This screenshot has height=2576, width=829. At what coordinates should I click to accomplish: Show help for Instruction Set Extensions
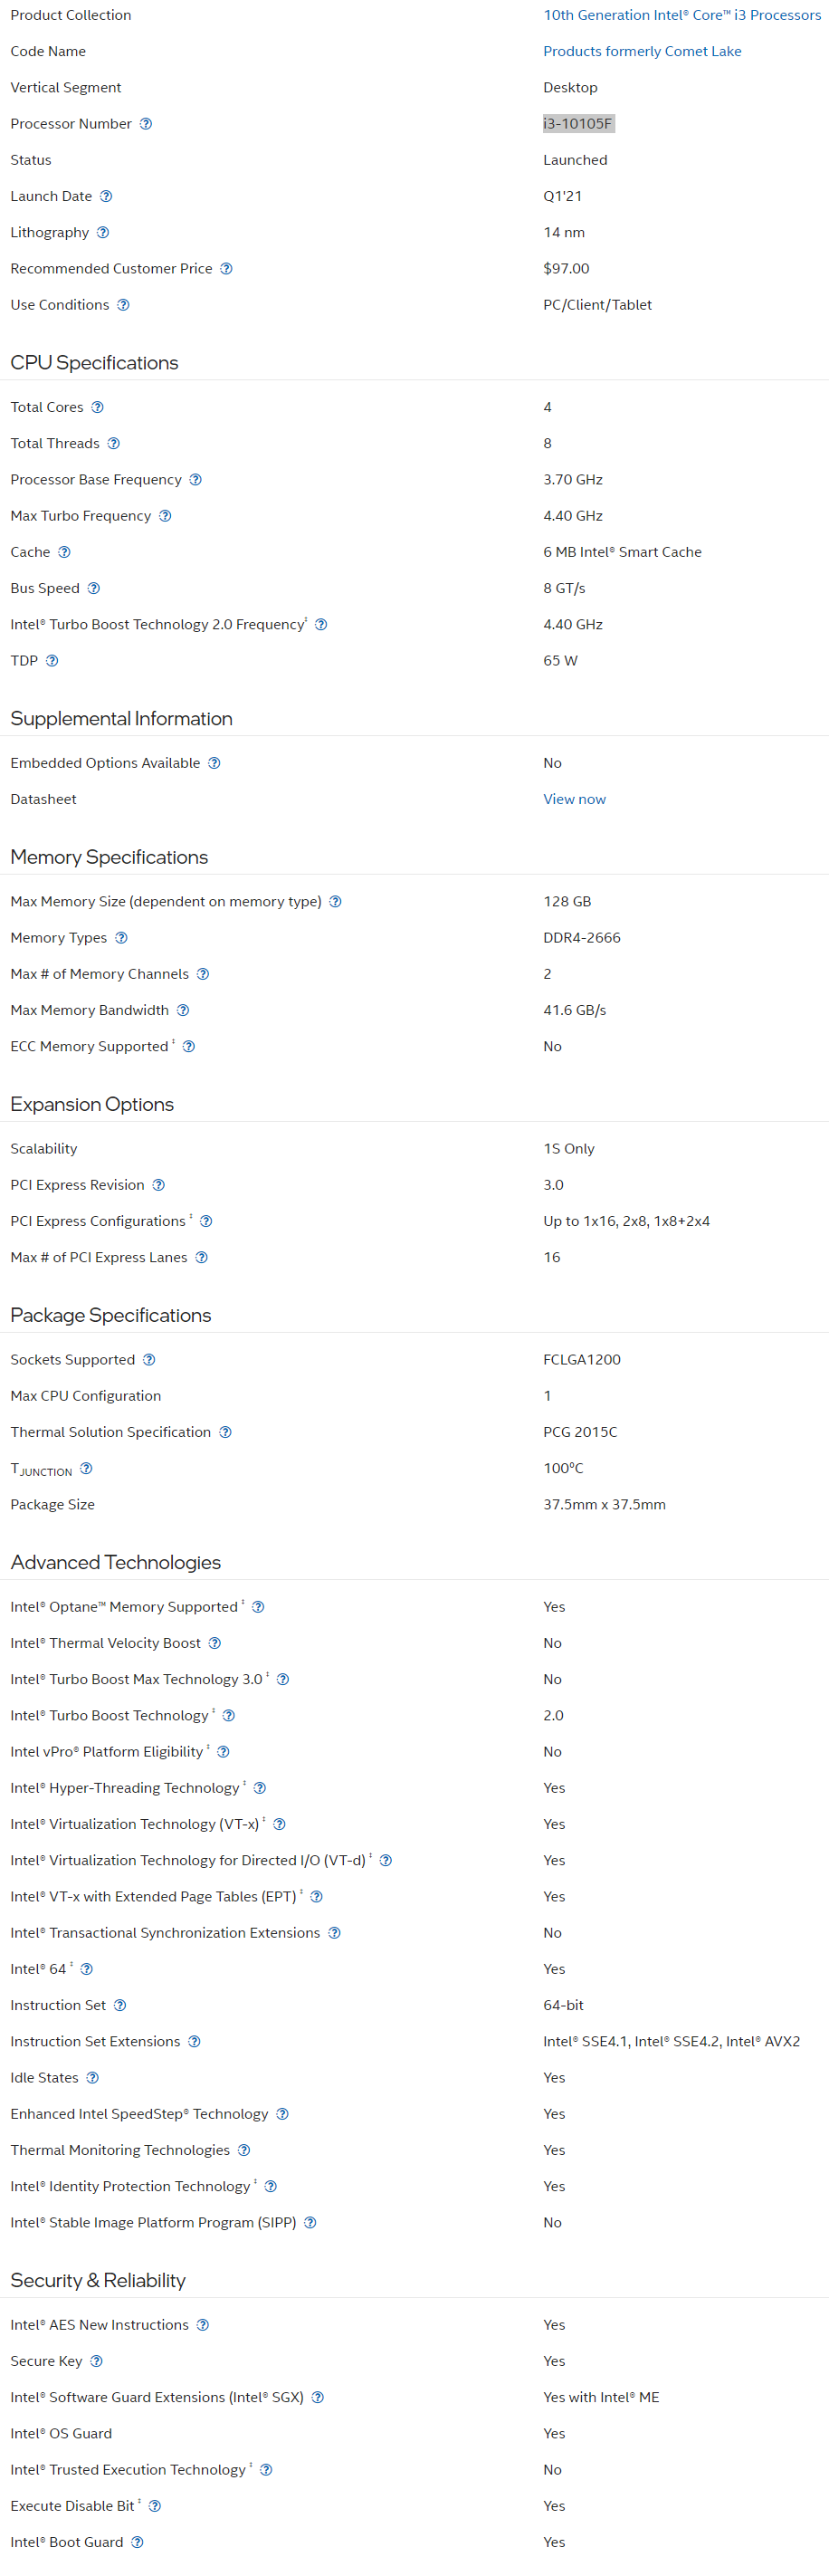(194, 2041)
